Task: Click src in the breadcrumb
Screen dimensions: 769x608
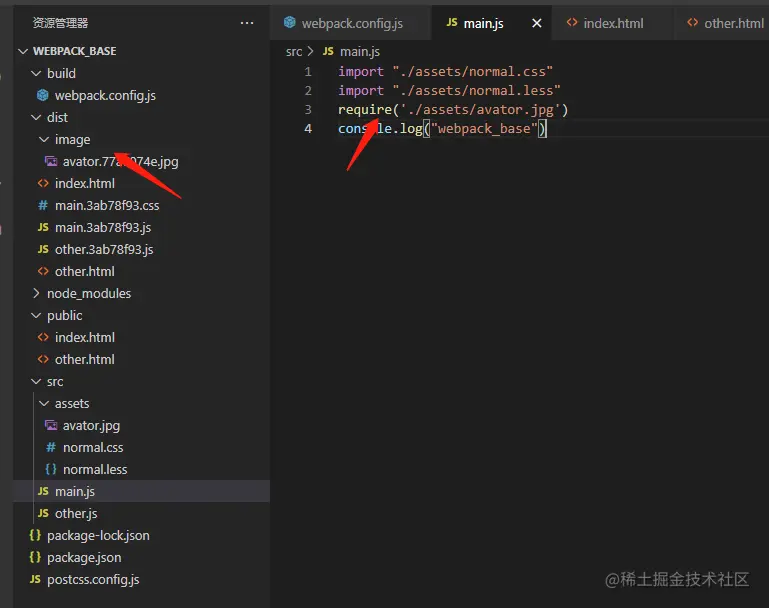Action: coord(294,51)
